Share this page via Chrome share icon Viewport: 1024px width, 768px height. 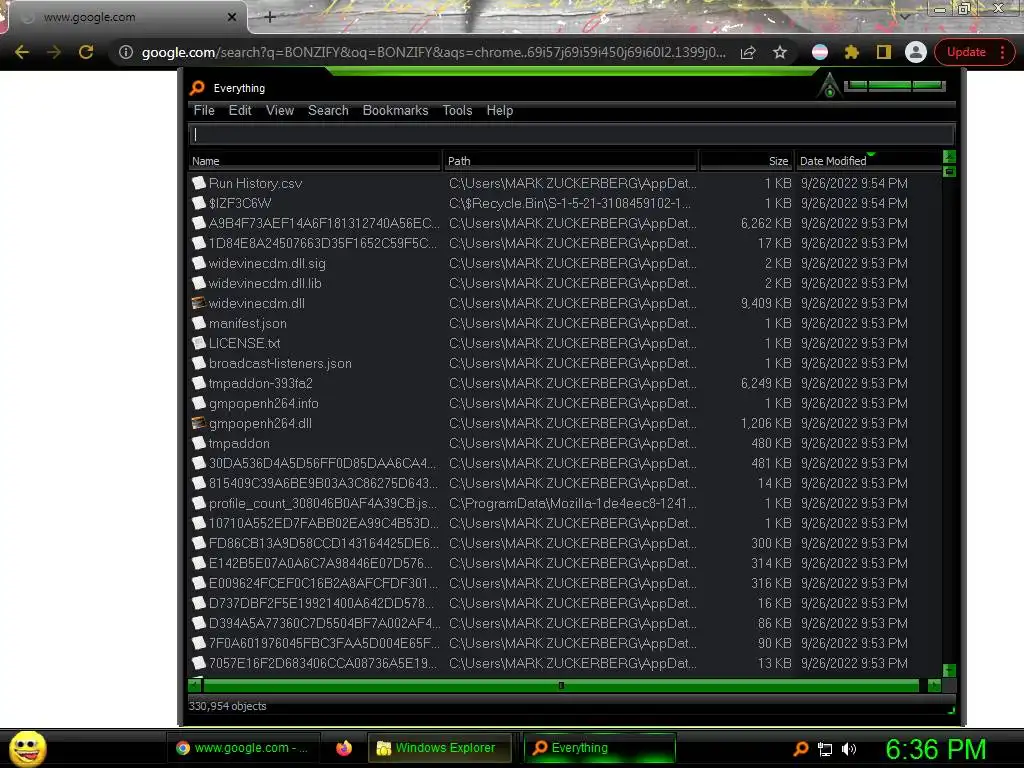(748, 52)
